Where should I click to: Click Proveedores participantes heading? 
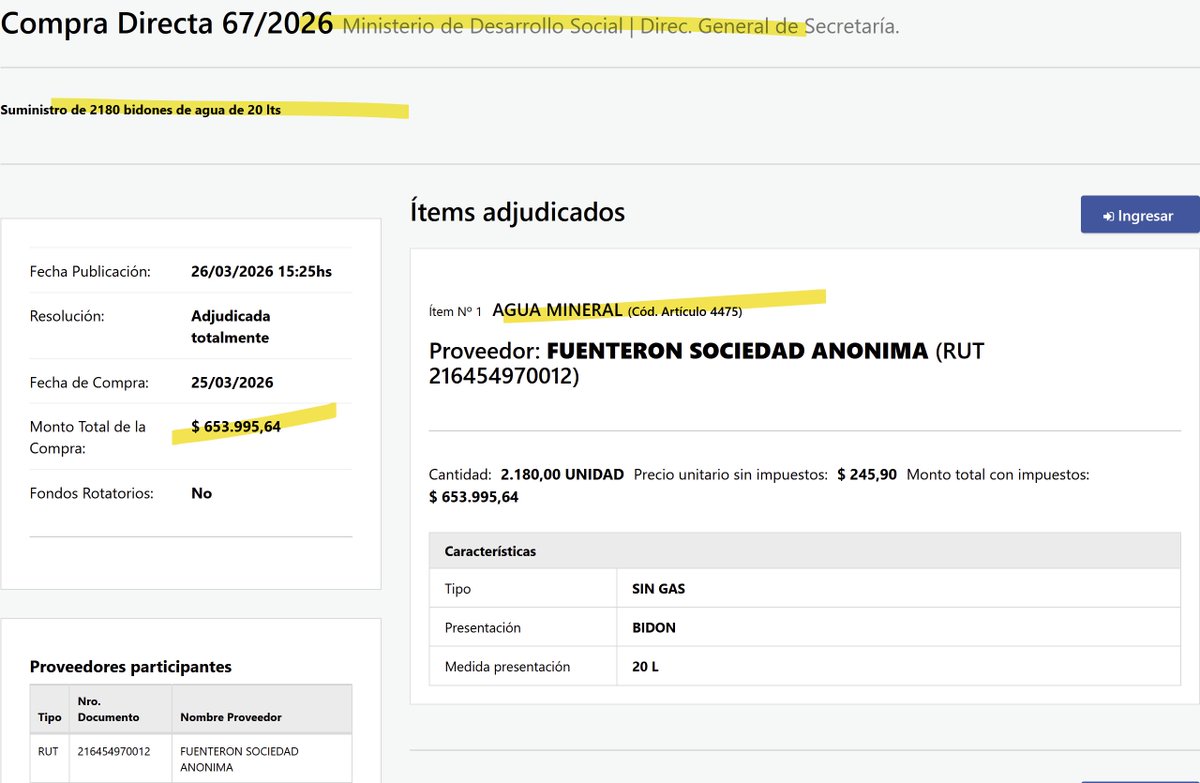[130, 666]
